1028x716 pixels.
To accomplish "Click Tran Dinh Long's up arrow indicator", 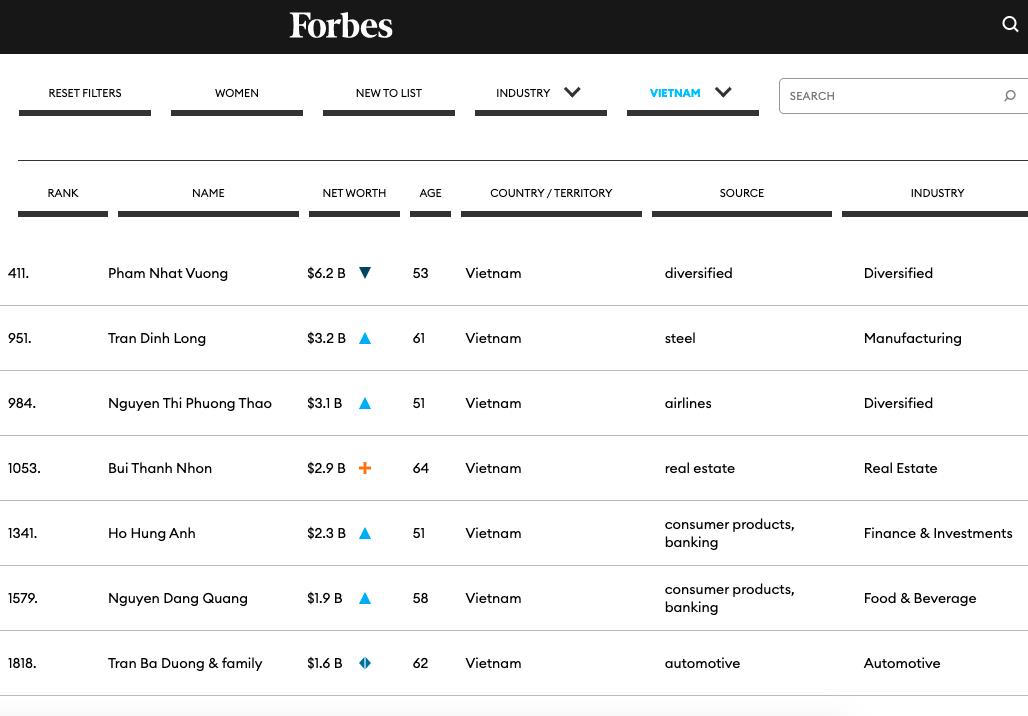I will pos(365,339).
